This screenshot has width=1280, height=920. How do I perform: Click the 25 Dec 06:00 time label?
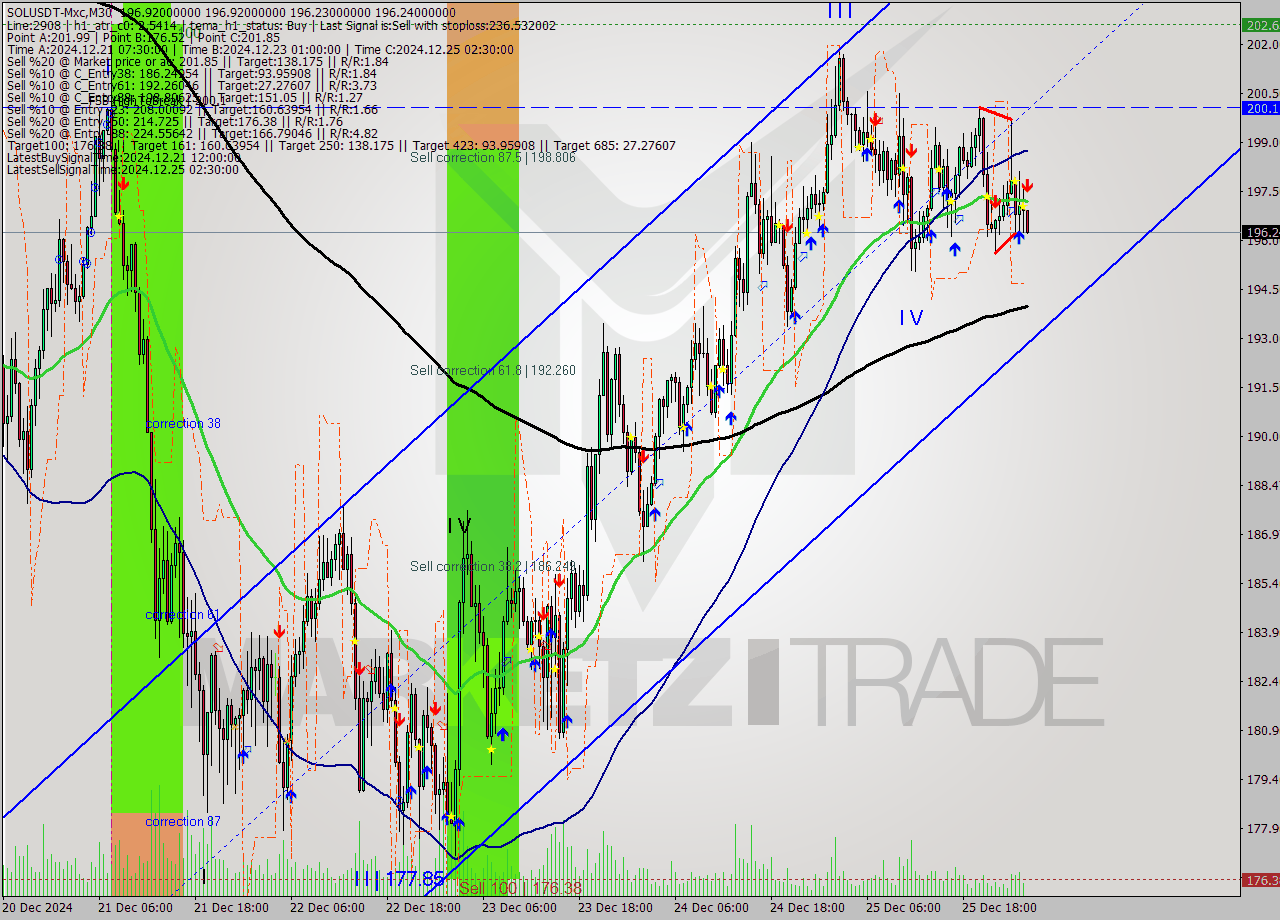(x=903, y=908)
